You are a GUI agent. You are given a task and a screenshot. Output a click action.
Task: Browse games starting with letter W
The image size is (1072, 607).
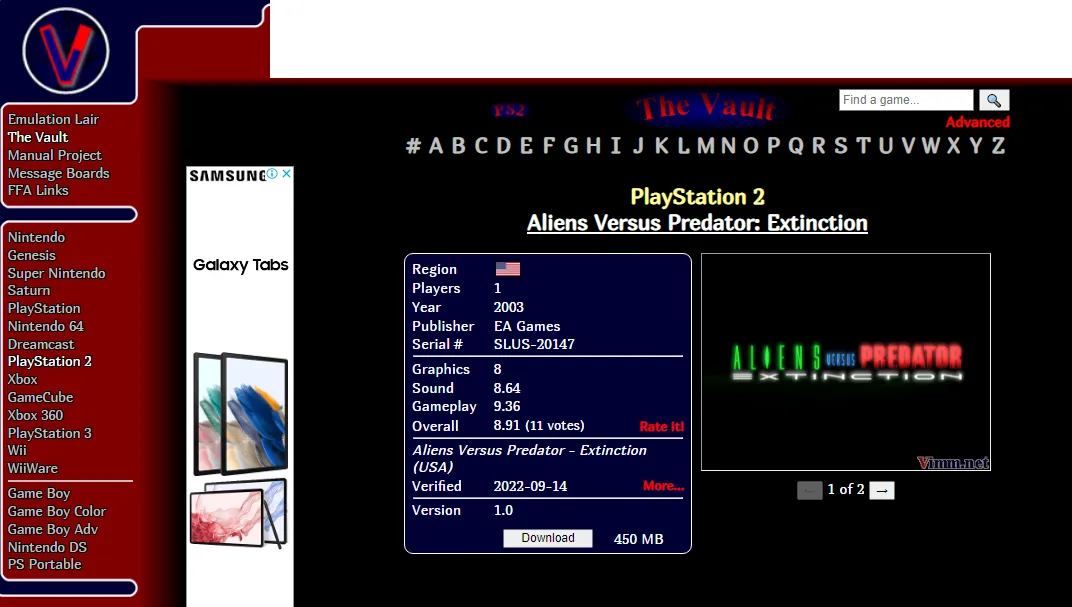click(x=930, y=146)
